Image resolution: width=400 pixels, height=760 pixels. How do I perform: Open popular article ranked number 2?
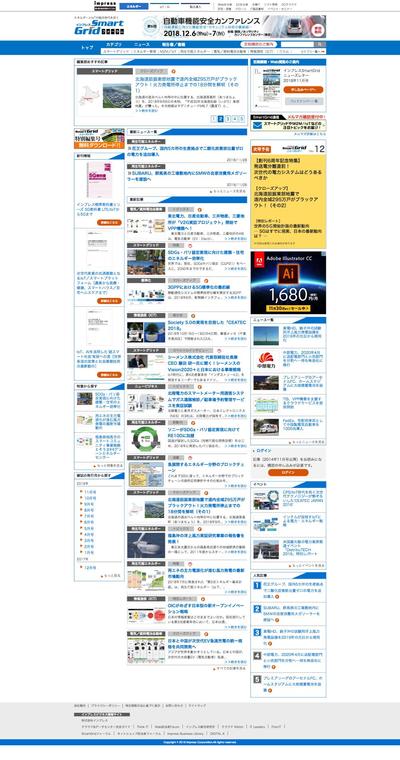[293, 613]
